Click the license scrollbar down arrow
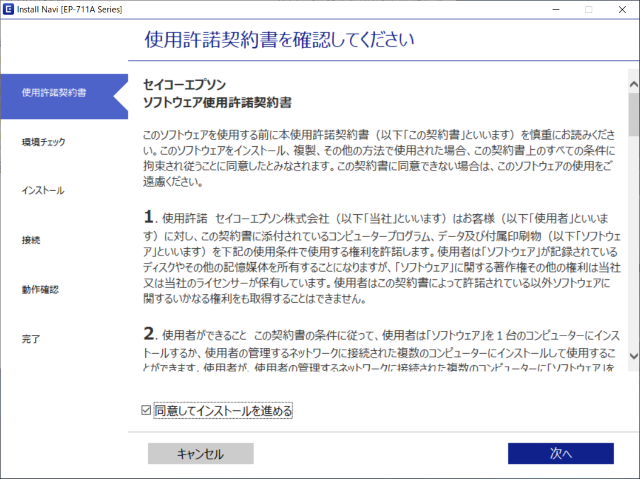The height and width of the screenshot is (479, 640). [x=633, y=356]
